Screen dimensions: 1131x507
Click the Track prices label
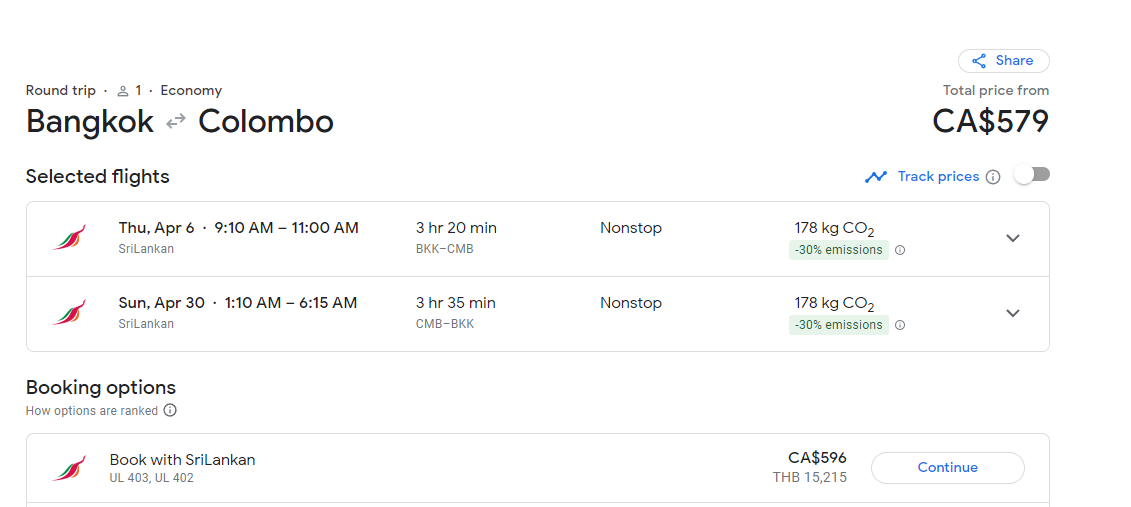pyautogui.click(x=938, y=176)
